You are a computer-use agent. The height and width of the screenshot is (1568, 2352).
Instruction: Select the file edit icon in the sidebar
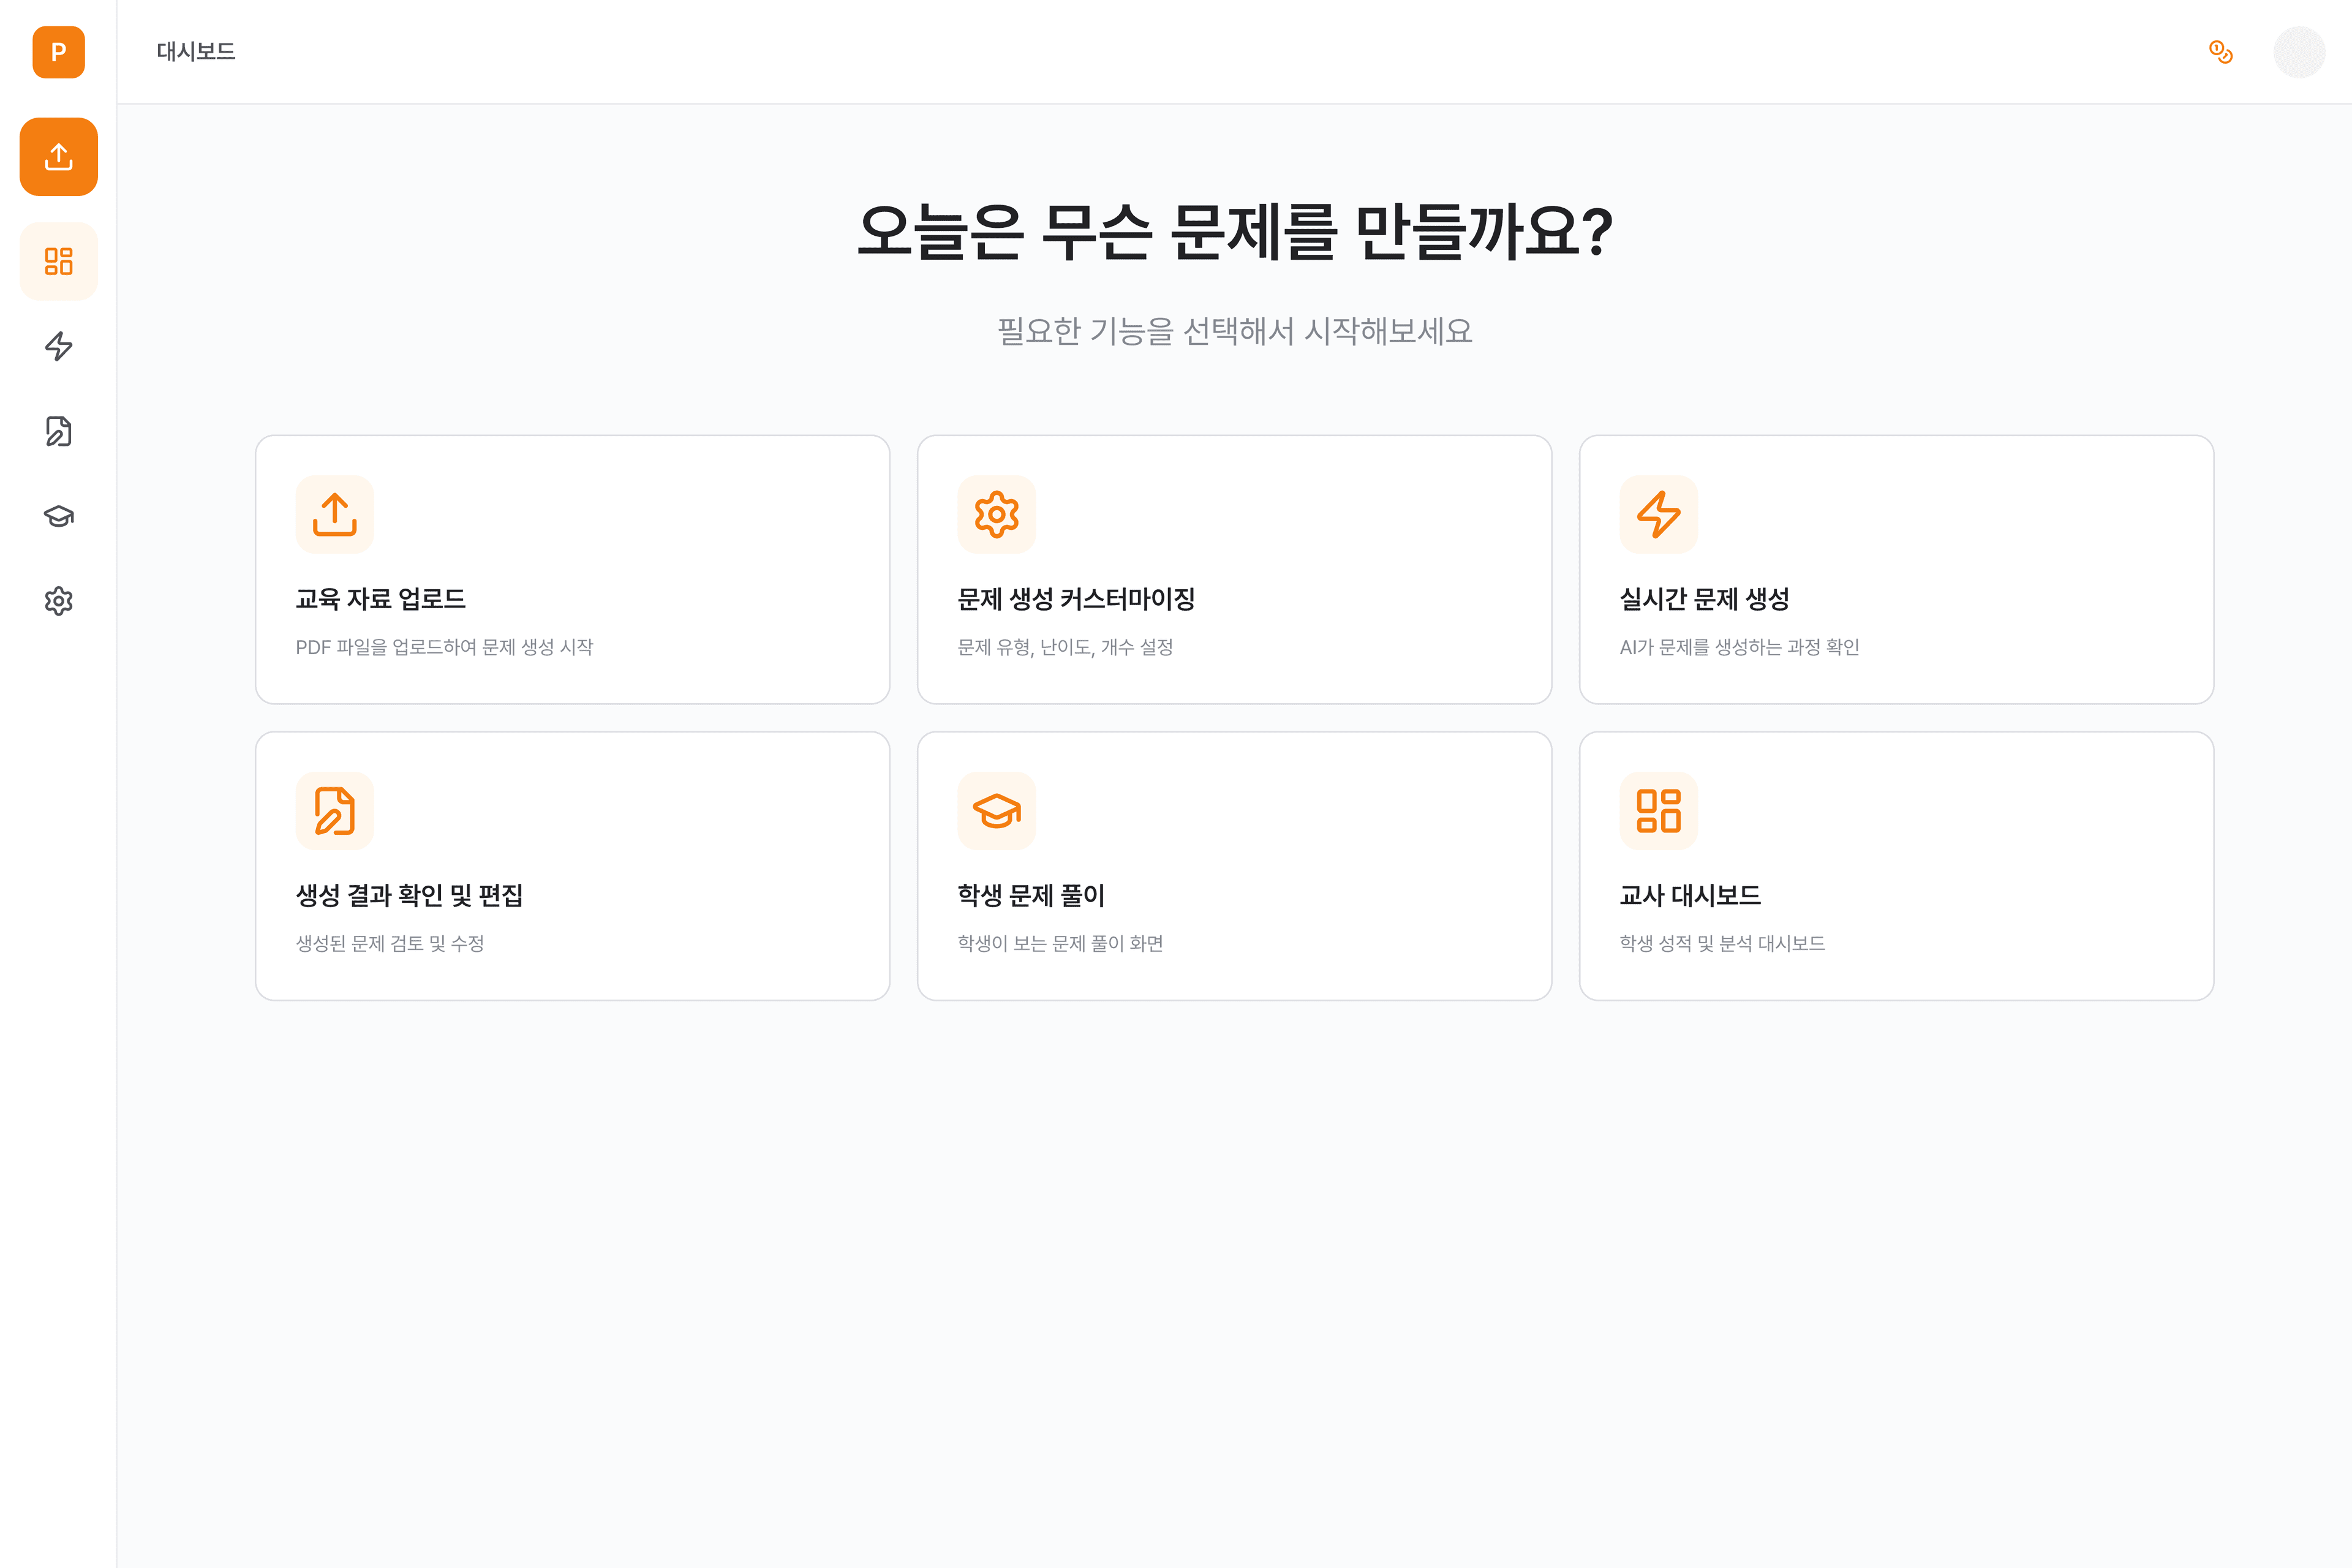58,431
